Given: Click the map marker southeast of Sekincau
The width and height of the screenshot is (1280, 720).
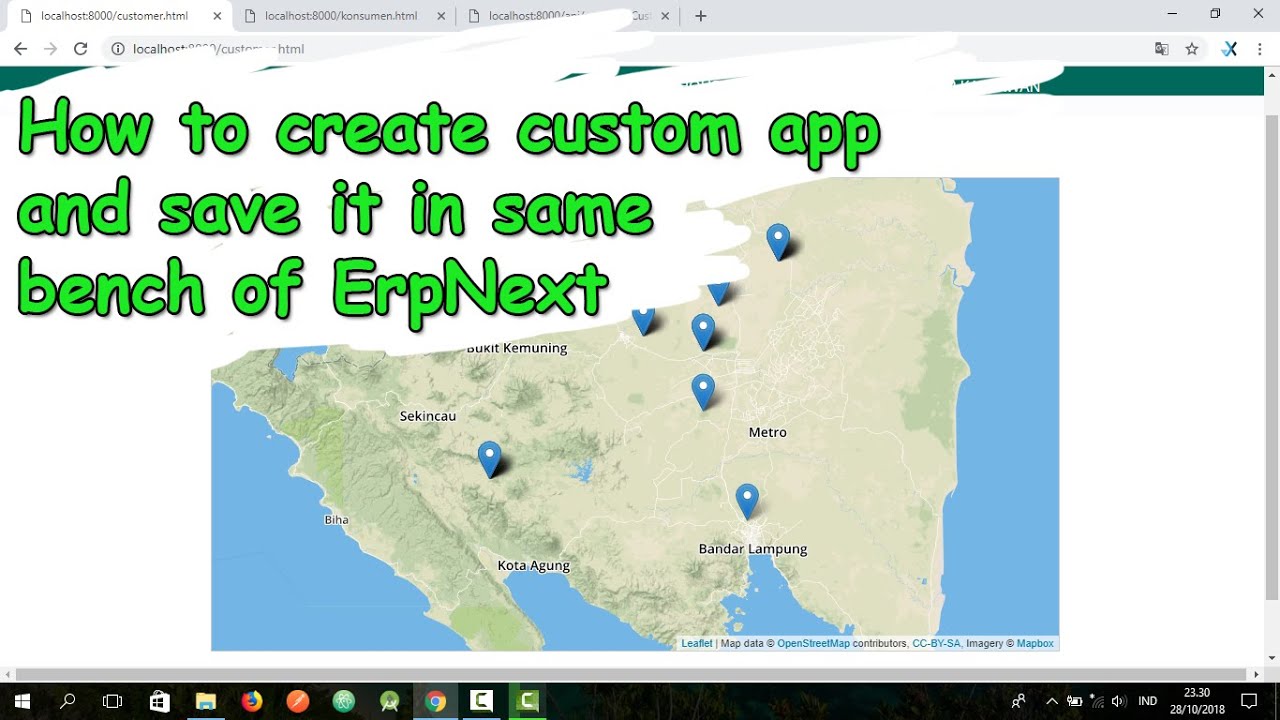Looking at the screenshot, I should 489,460.
